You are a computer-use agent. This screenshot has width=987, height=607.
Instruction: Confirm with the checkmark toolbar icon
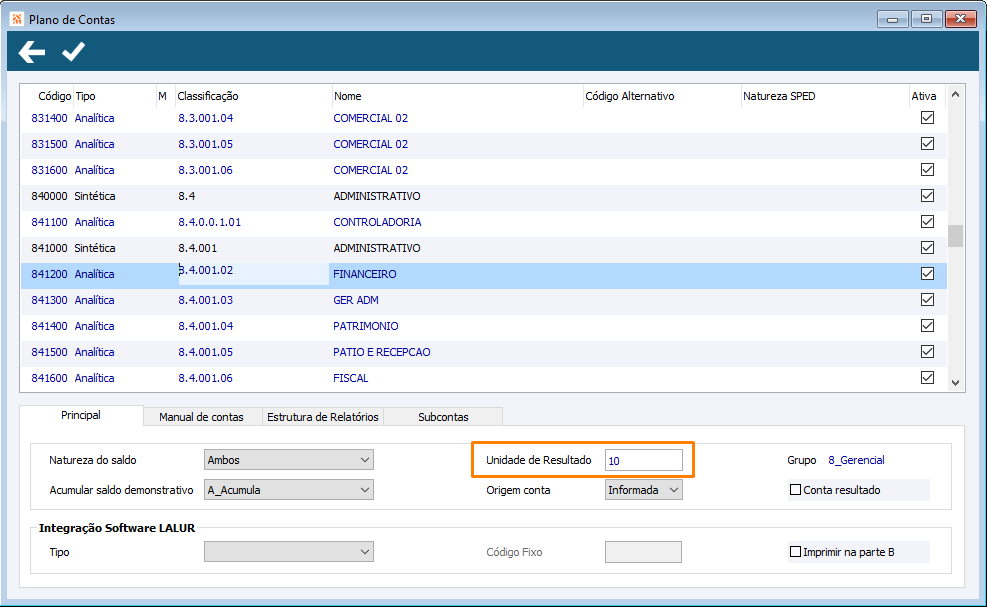74,52
